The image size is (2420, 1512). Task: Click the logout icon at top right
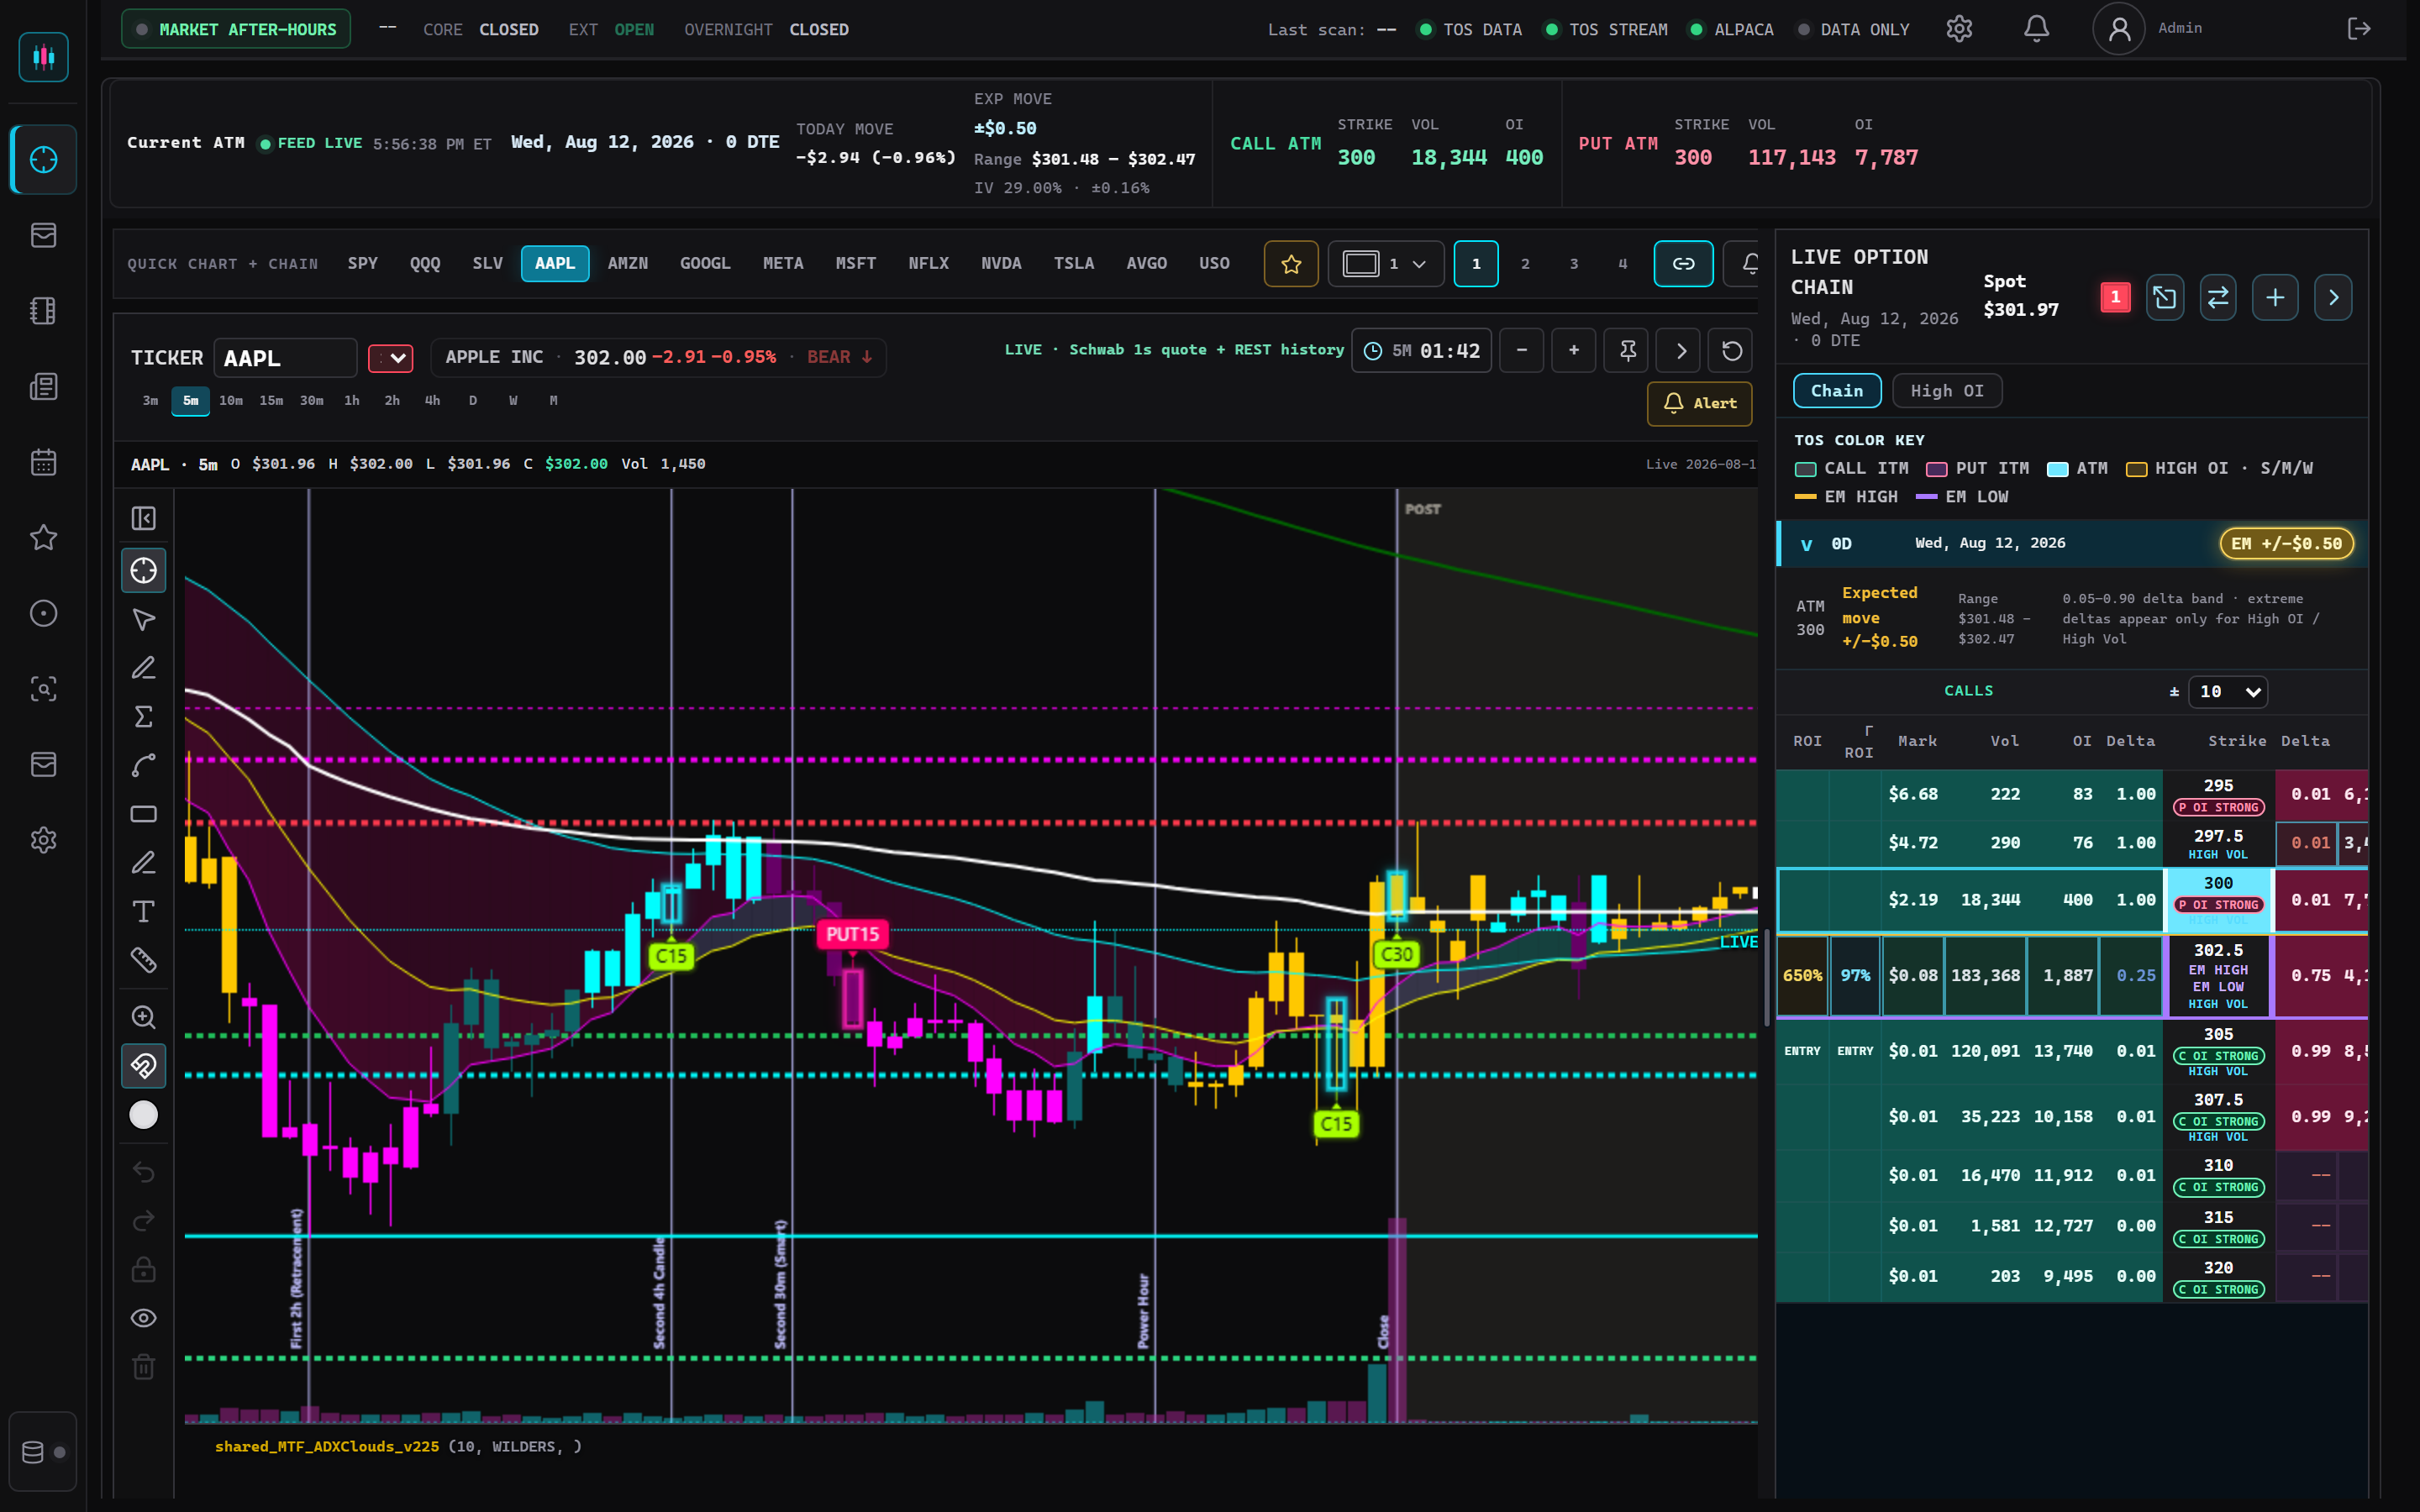[x=2359, y=29]
